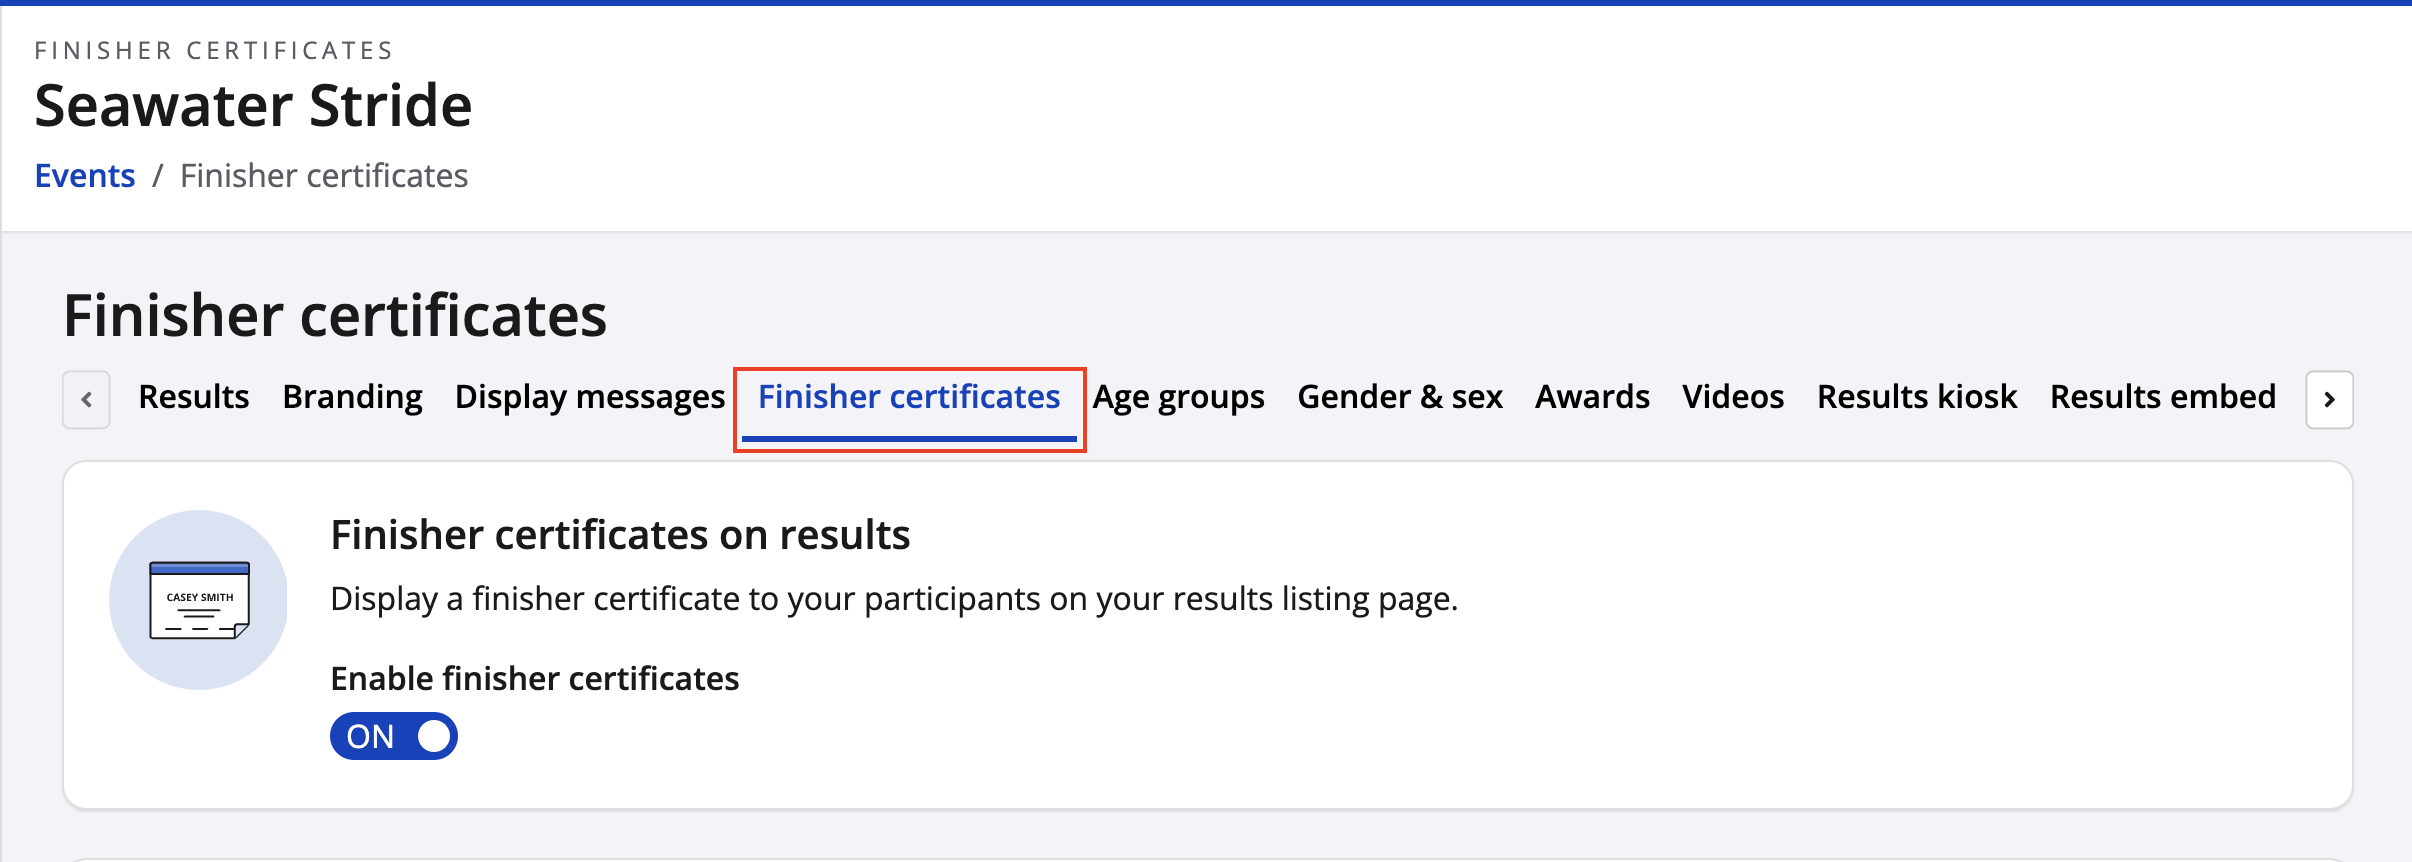Select the Videos tab
This screenshot has width=2412, height=862.
[1733, 397]
